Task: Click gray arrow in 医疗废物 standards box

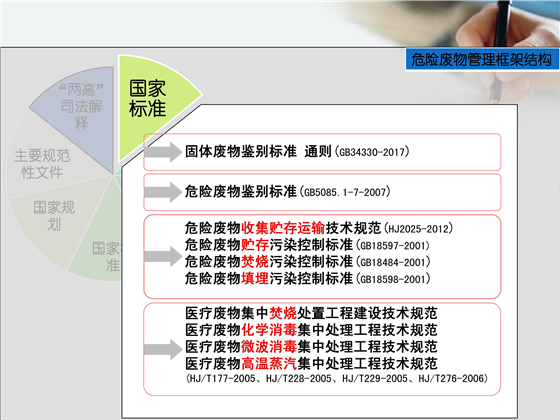Action: coord(163,349)
